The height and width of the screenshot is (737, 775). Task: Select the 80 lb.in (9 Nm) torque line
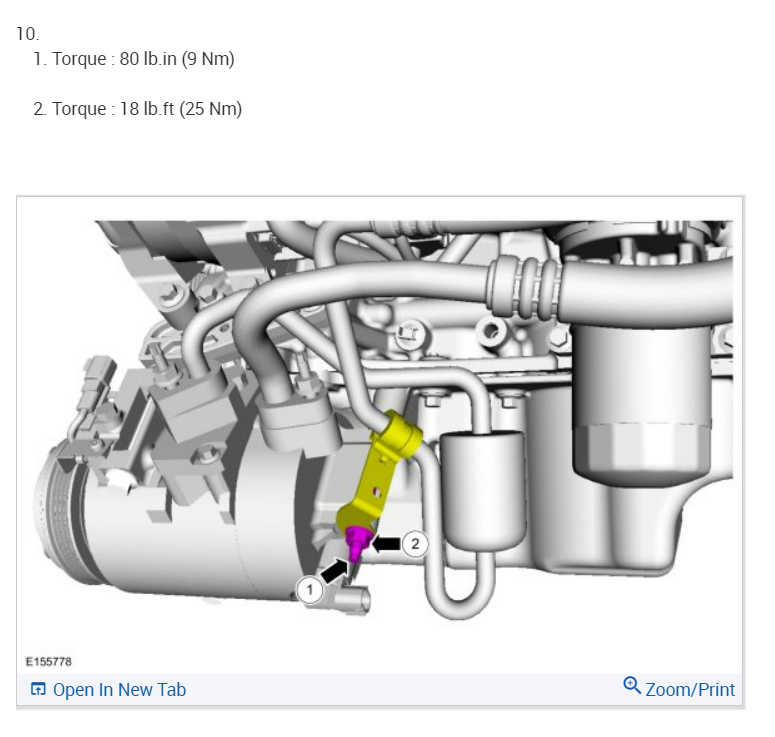pos(134,59)
